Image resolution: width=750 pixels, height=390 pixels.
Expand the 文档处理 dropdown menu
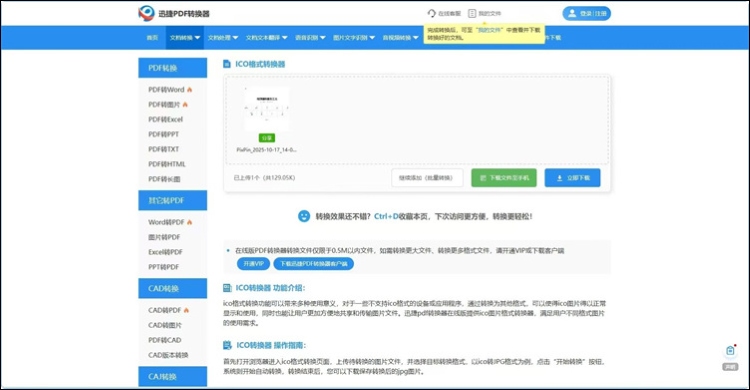(x=223, y=38)
